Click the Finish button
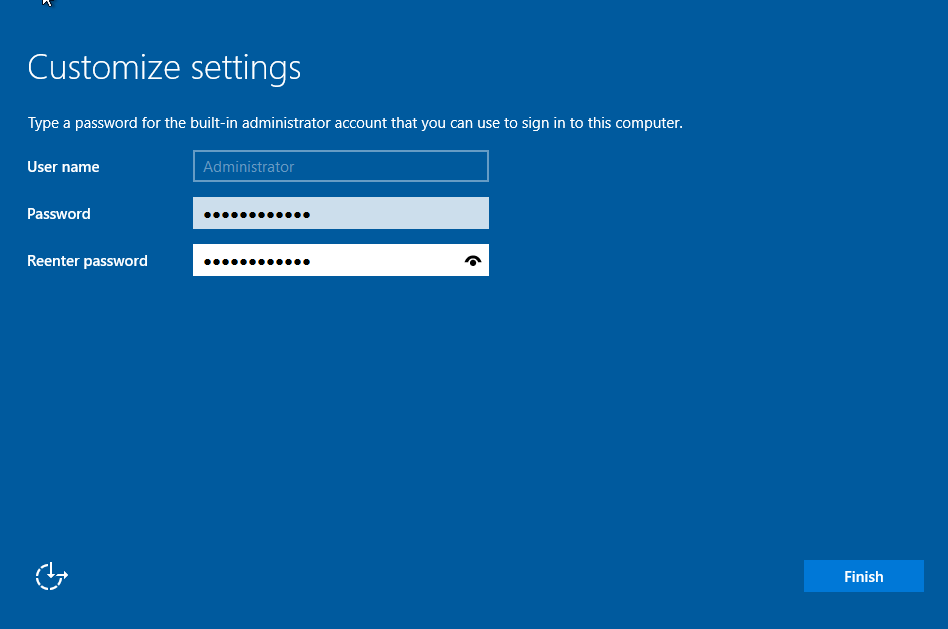 (x=863, y=576)
